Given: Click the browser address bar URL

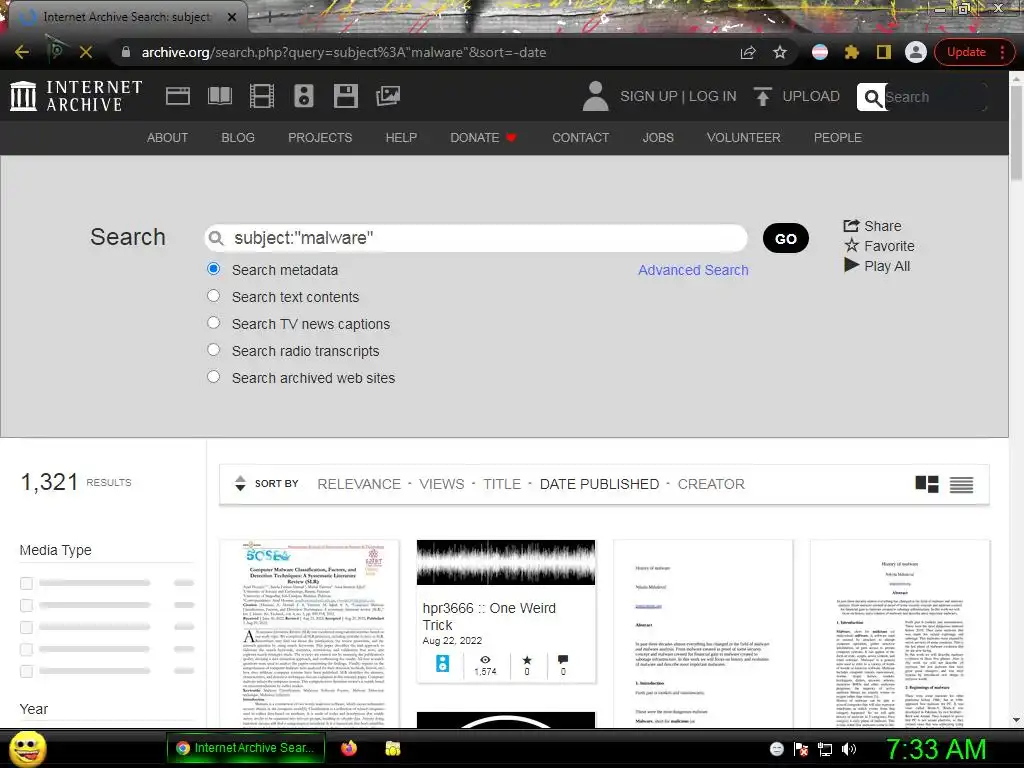Looking at the screenshot, I should point(344,52).
